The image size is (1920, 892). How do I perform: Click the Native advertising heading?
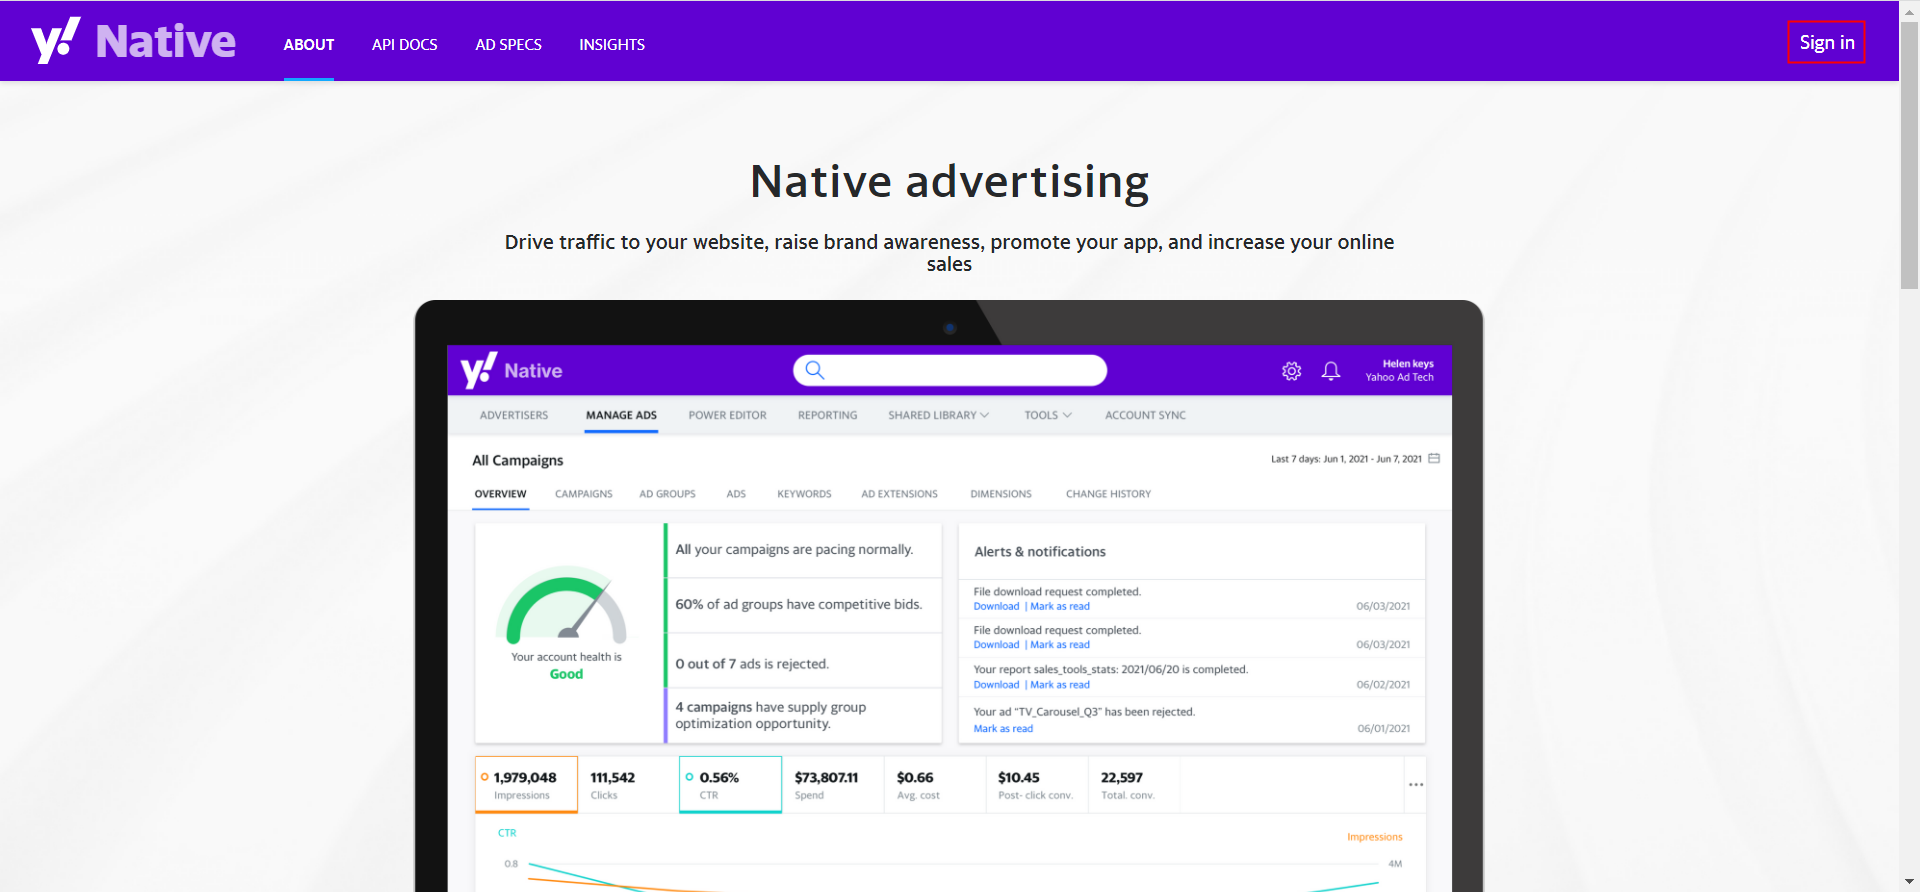point(949,182)
